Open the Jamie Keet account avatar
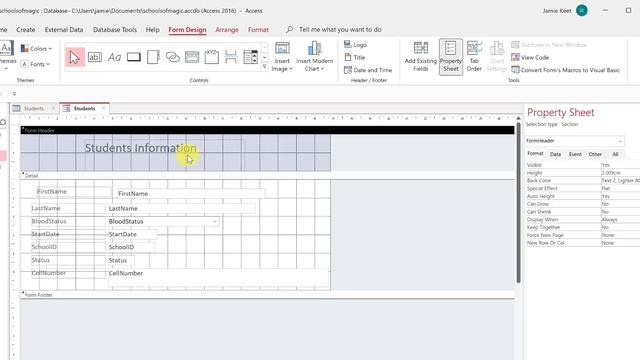This screenshot has height=360, width=640. click(582, 11)
